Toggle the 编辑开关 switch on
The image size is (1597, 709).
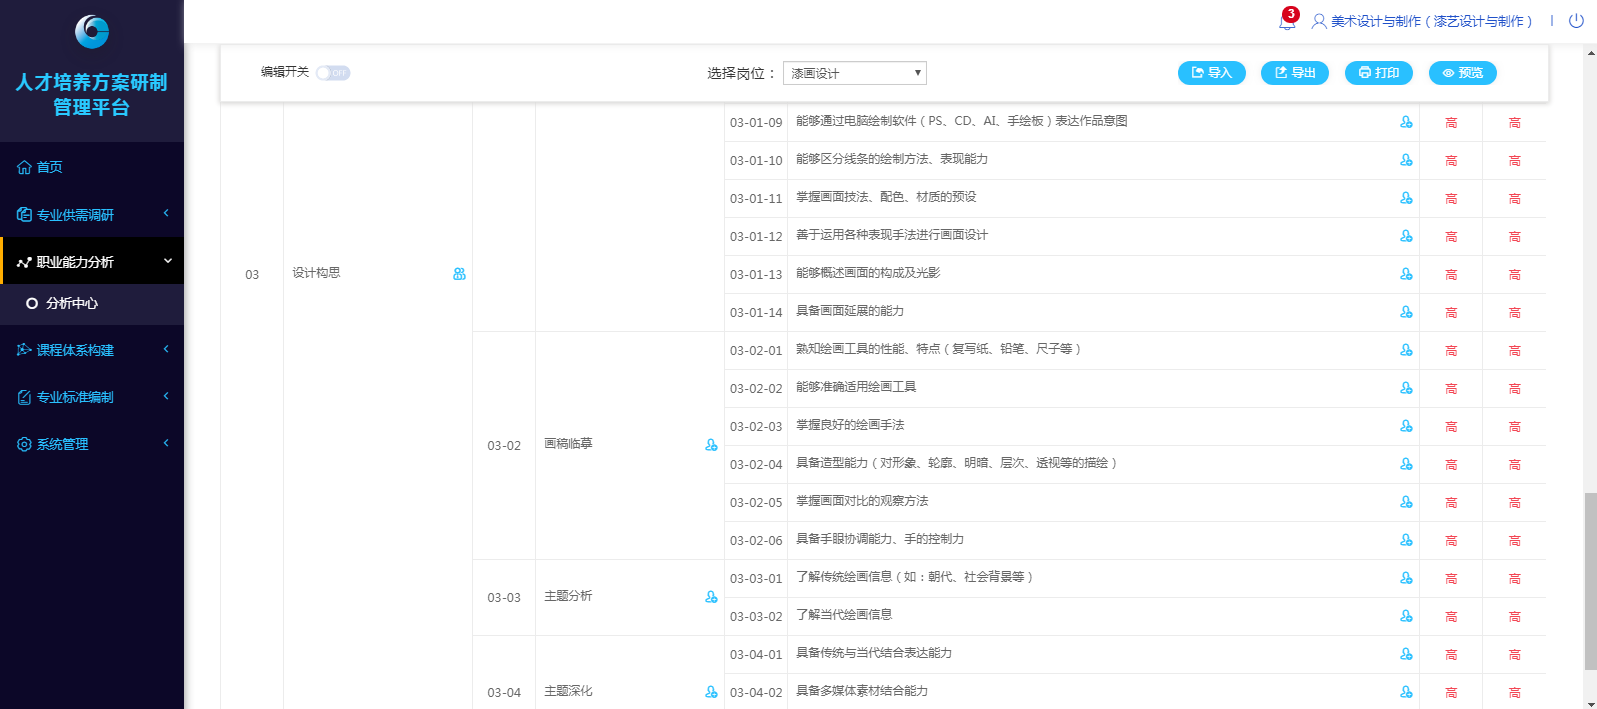(x=333, y=73)
